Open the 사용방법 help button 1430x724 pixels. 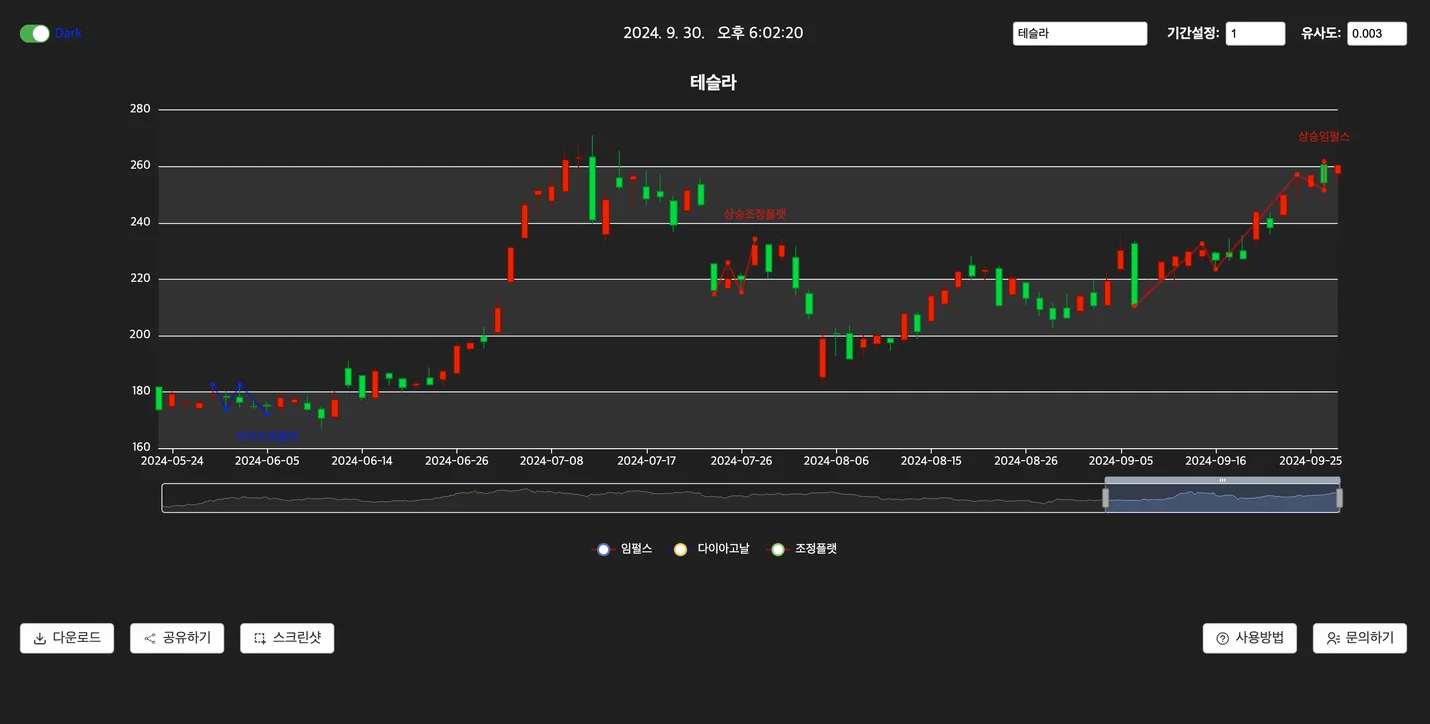[x=1250, y=638]
